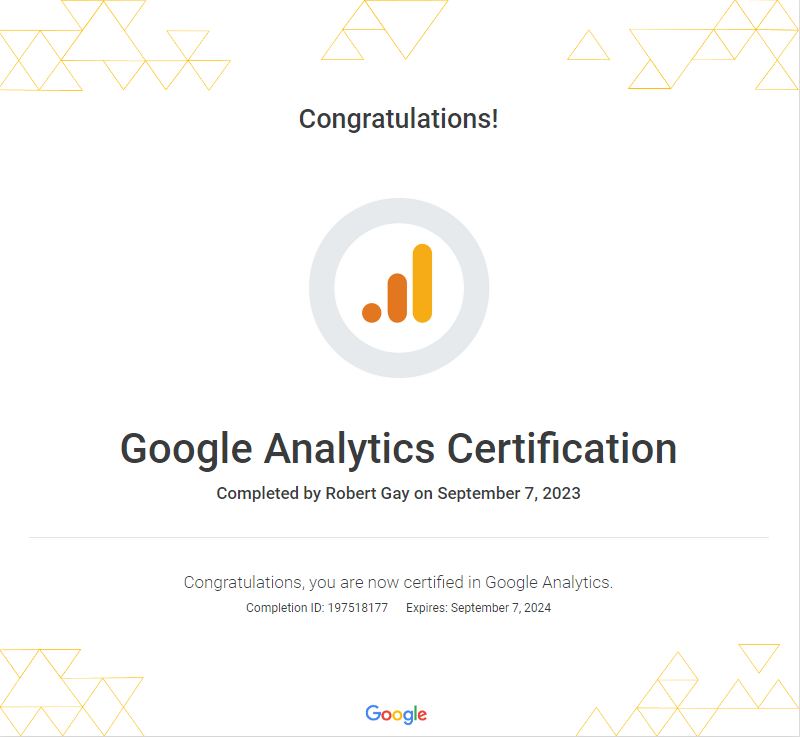Click the bottom-left triangle pattern
This screenshot has height=737, width=800.
pyautogui.click(x=71, y=692)
